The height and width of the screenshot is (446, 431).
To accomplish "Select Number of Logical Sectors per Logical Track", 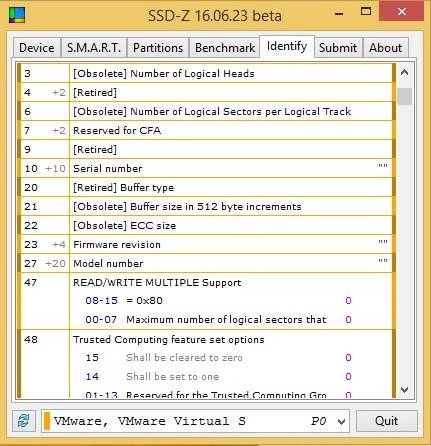I will click(x=205, y=111).
